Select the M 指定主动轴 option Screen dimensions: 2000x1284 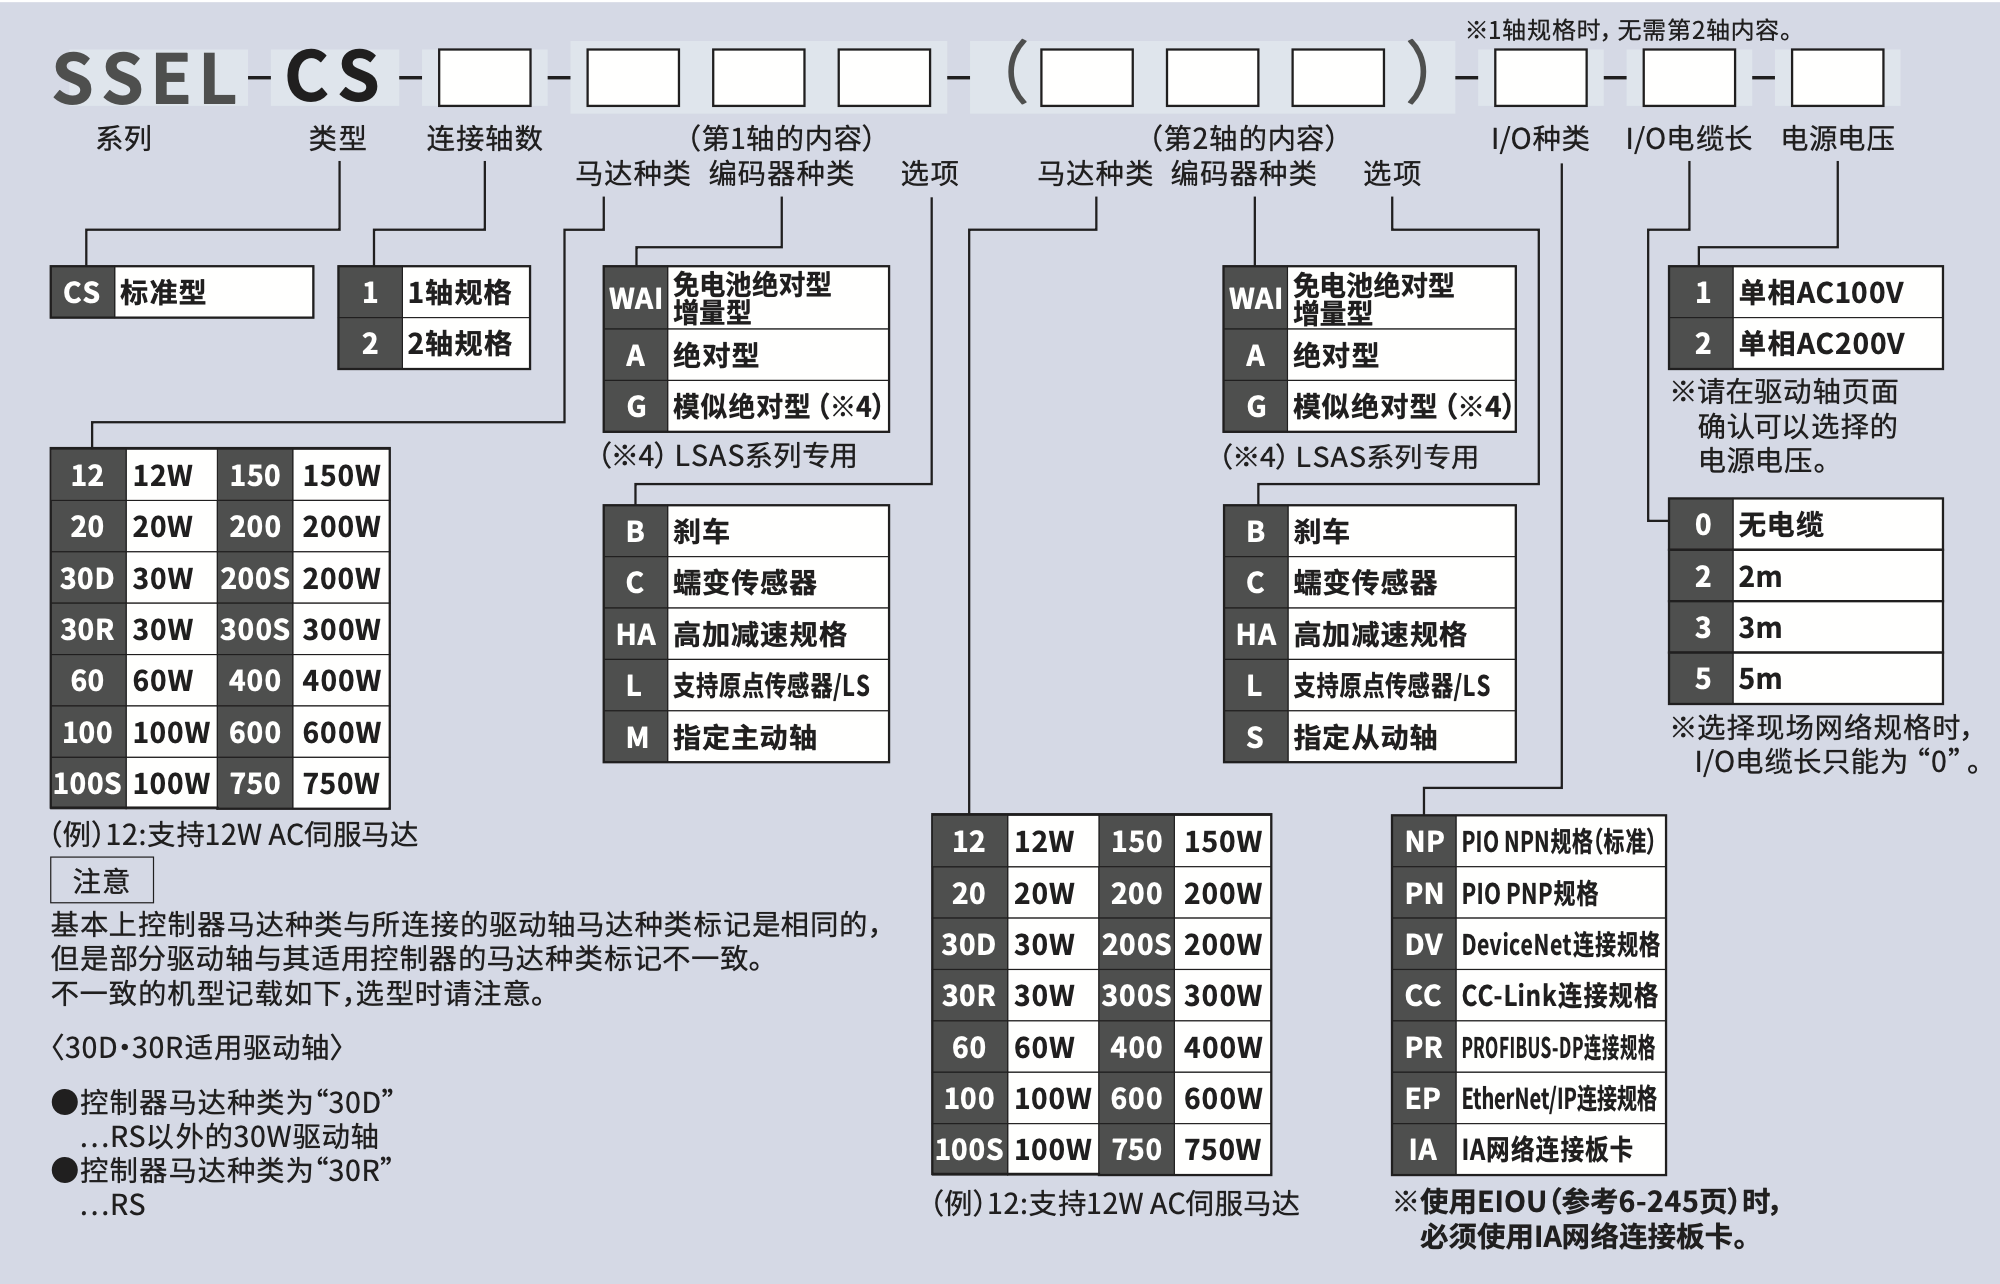(x=746, y=737)
